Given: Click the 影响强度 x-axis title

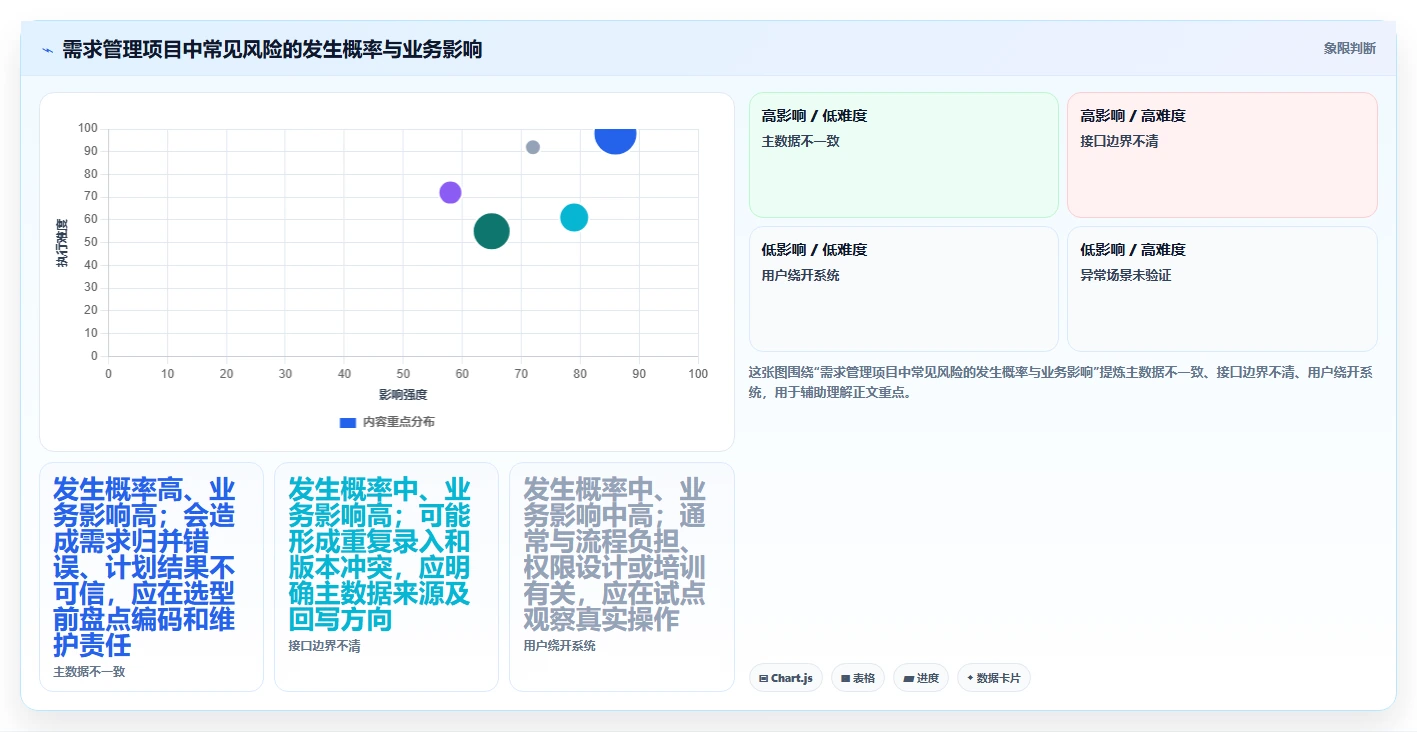Looking at the screenshot, I should point(403,395).
